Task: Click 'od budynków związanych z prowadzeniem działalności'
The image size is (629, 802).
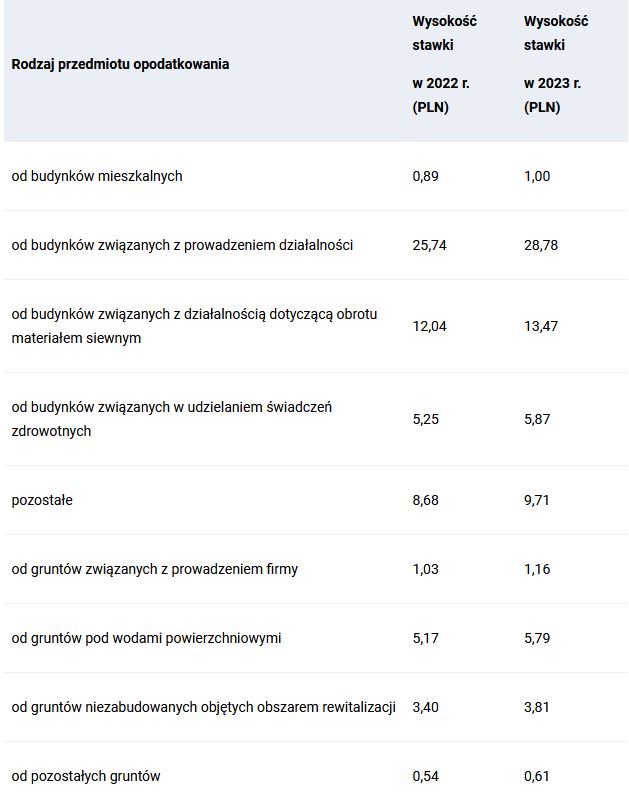Action: (183, 245)
